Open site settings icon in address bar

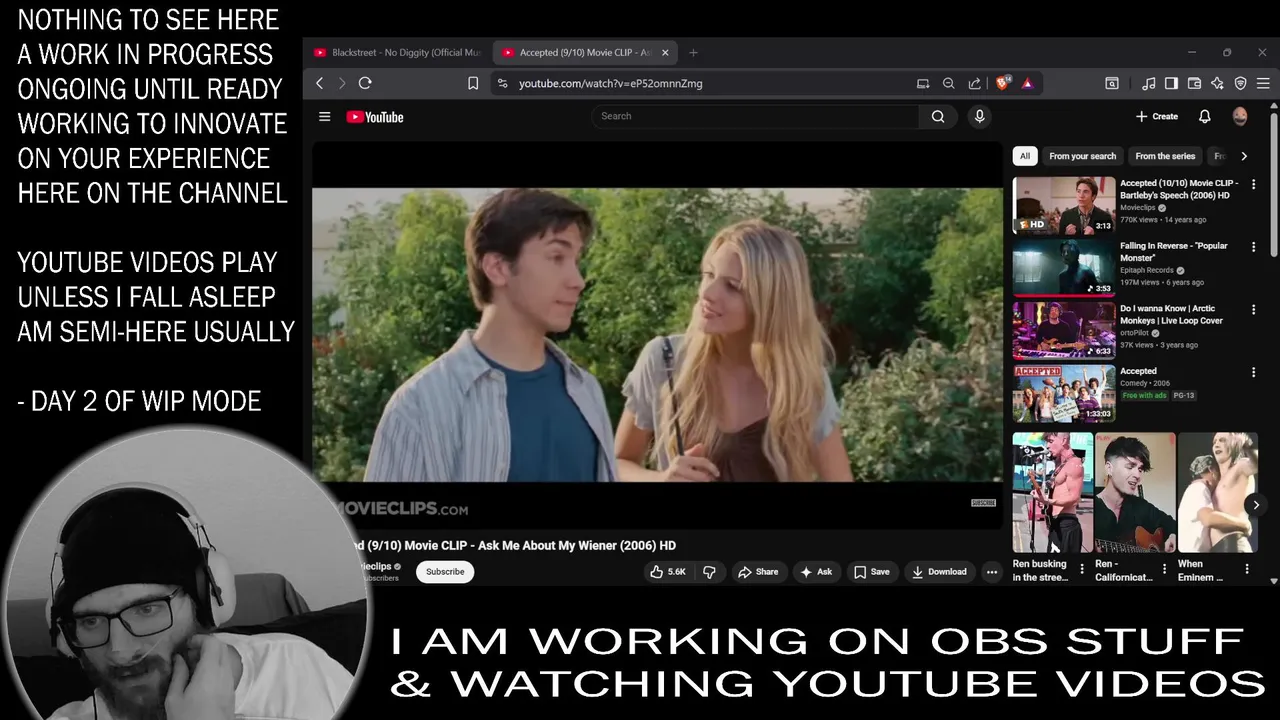tap(502, 84)
